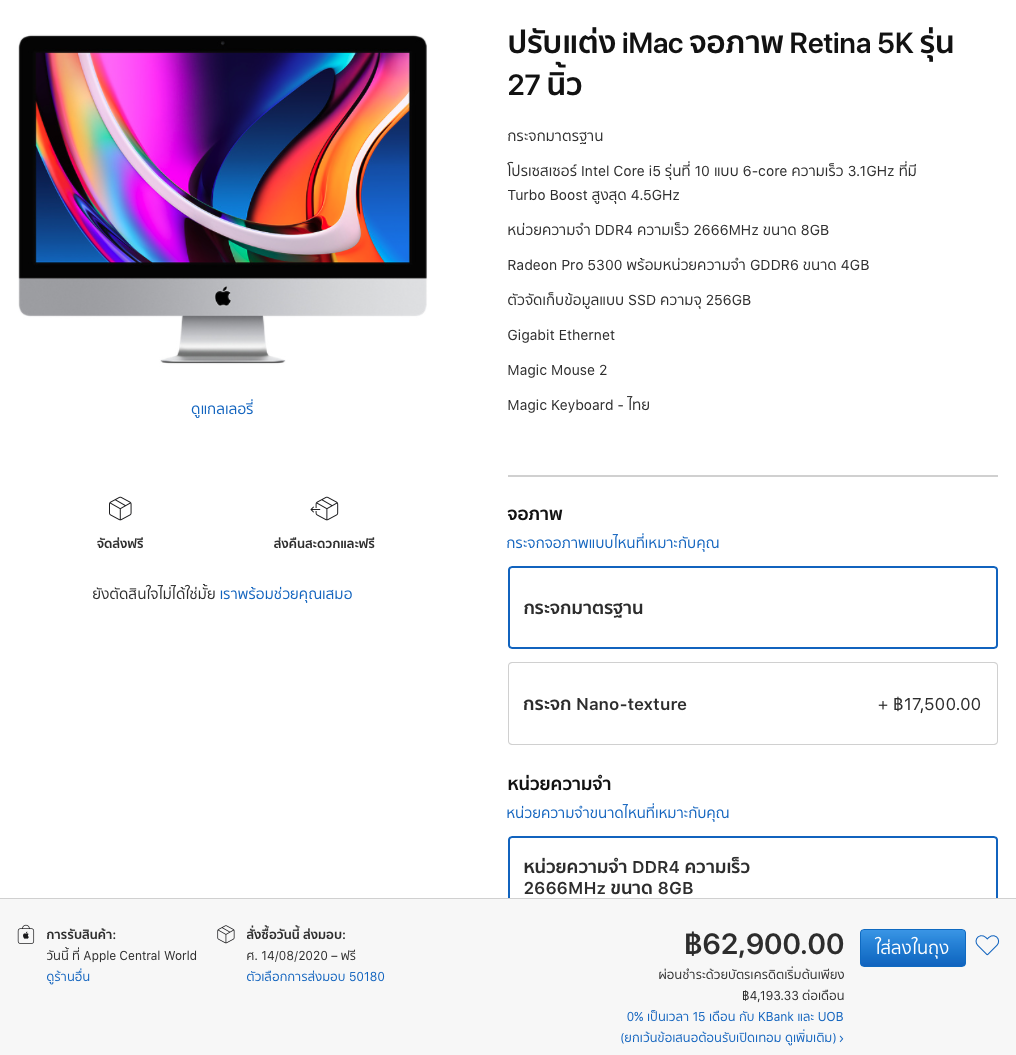Click the ฿62,900.00 total price

(x=764, y=944)
